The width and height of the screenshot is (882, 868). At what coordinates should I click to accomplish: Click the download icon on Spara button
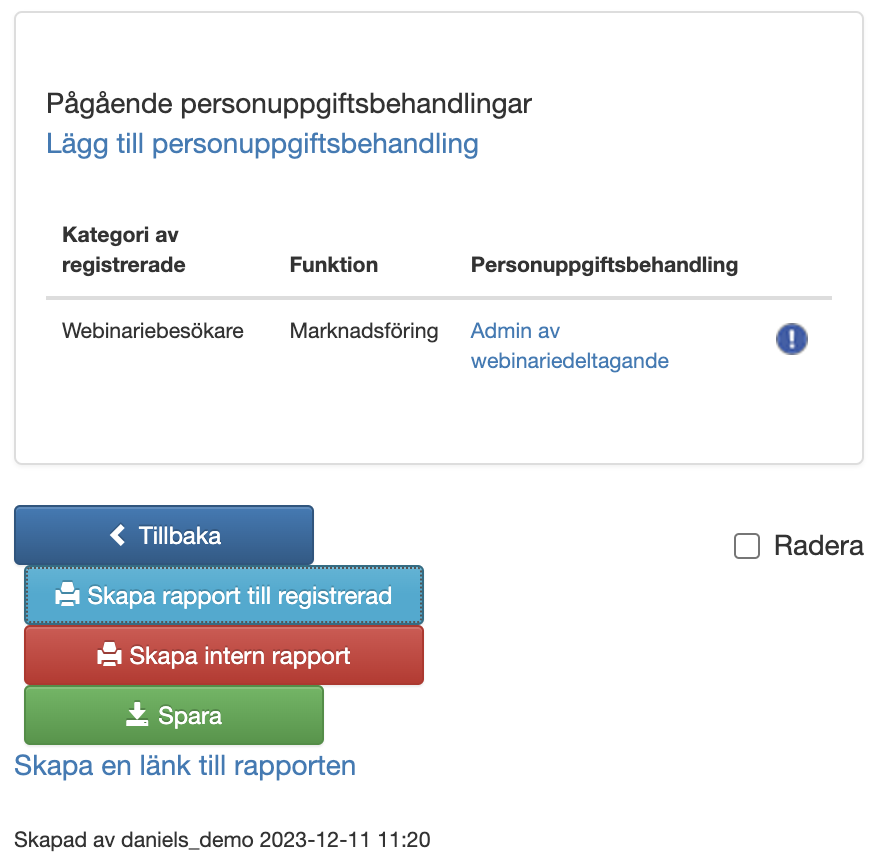point(137,715)
